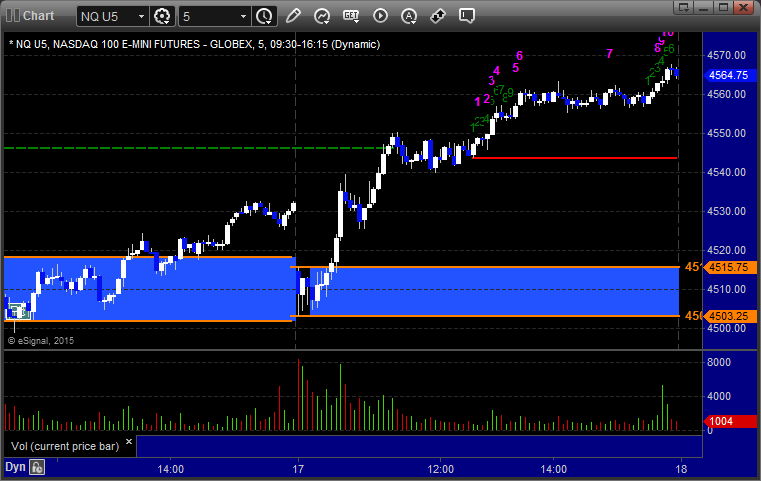Click the 4500.00 price scale label
761x481 pixels.
pos(727,328)
